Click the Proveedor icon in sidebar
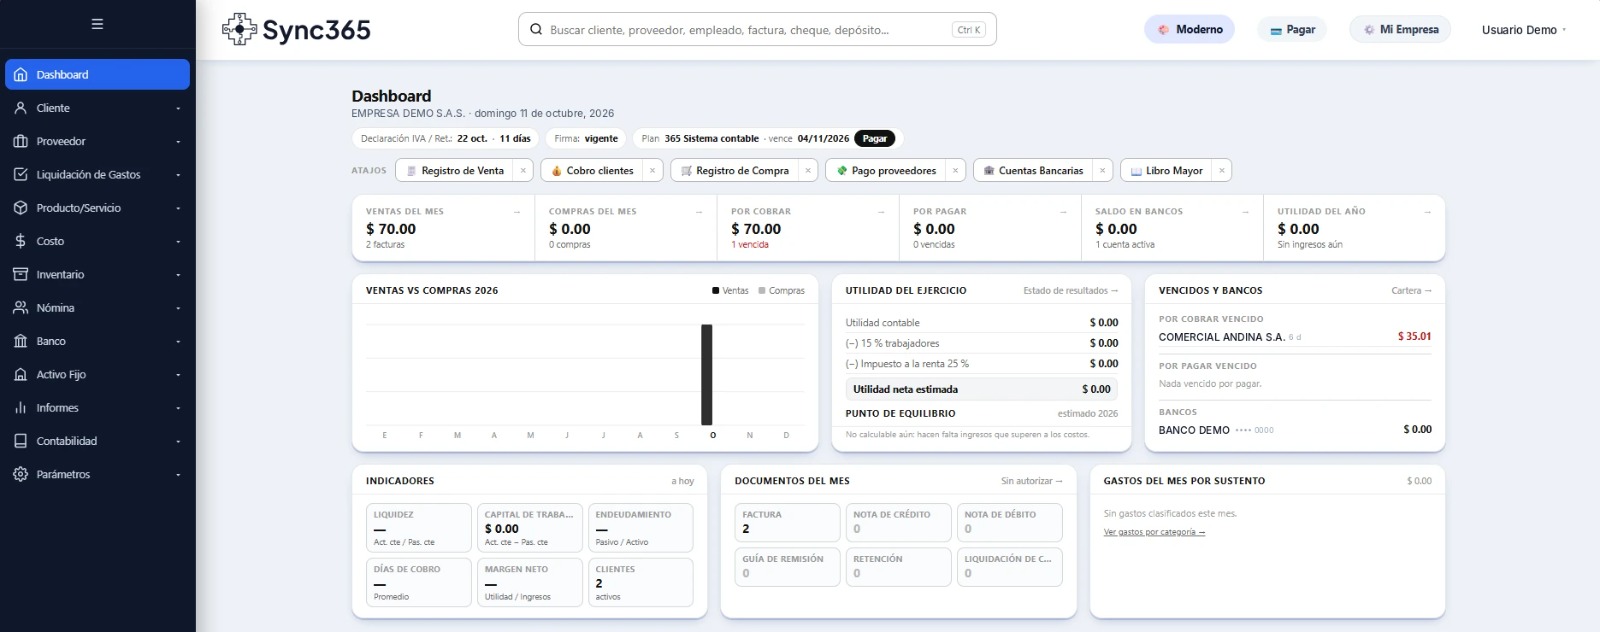 (20, 141)
